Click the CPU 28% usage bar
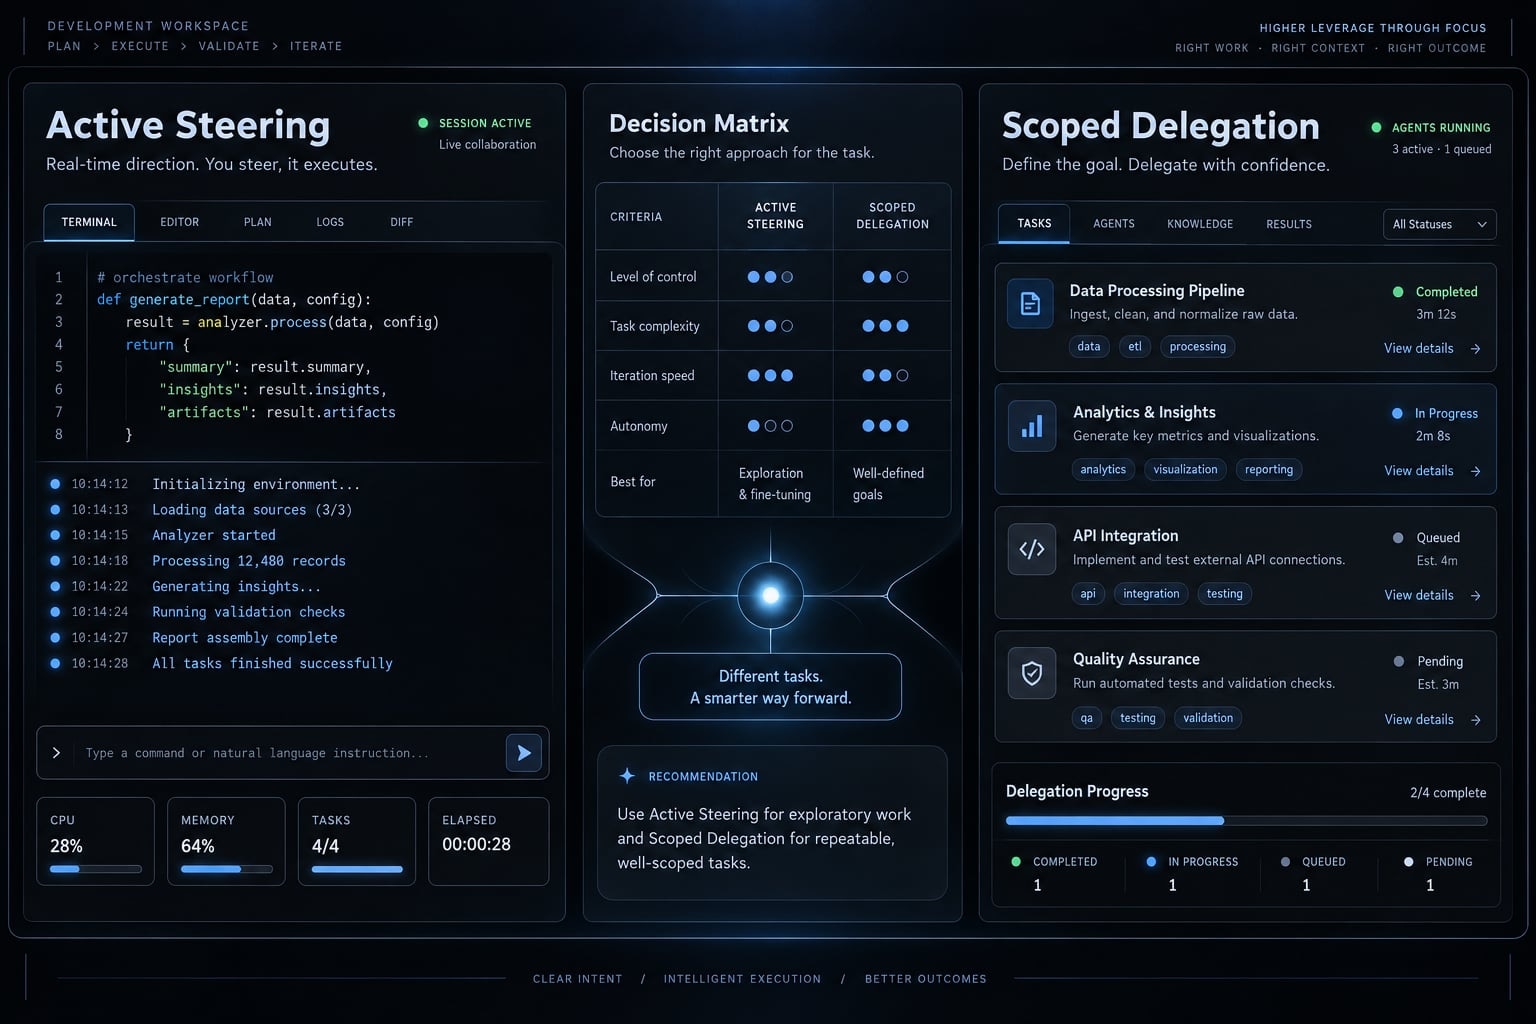Screen dimensions: 1536x1024 (96, 869)
